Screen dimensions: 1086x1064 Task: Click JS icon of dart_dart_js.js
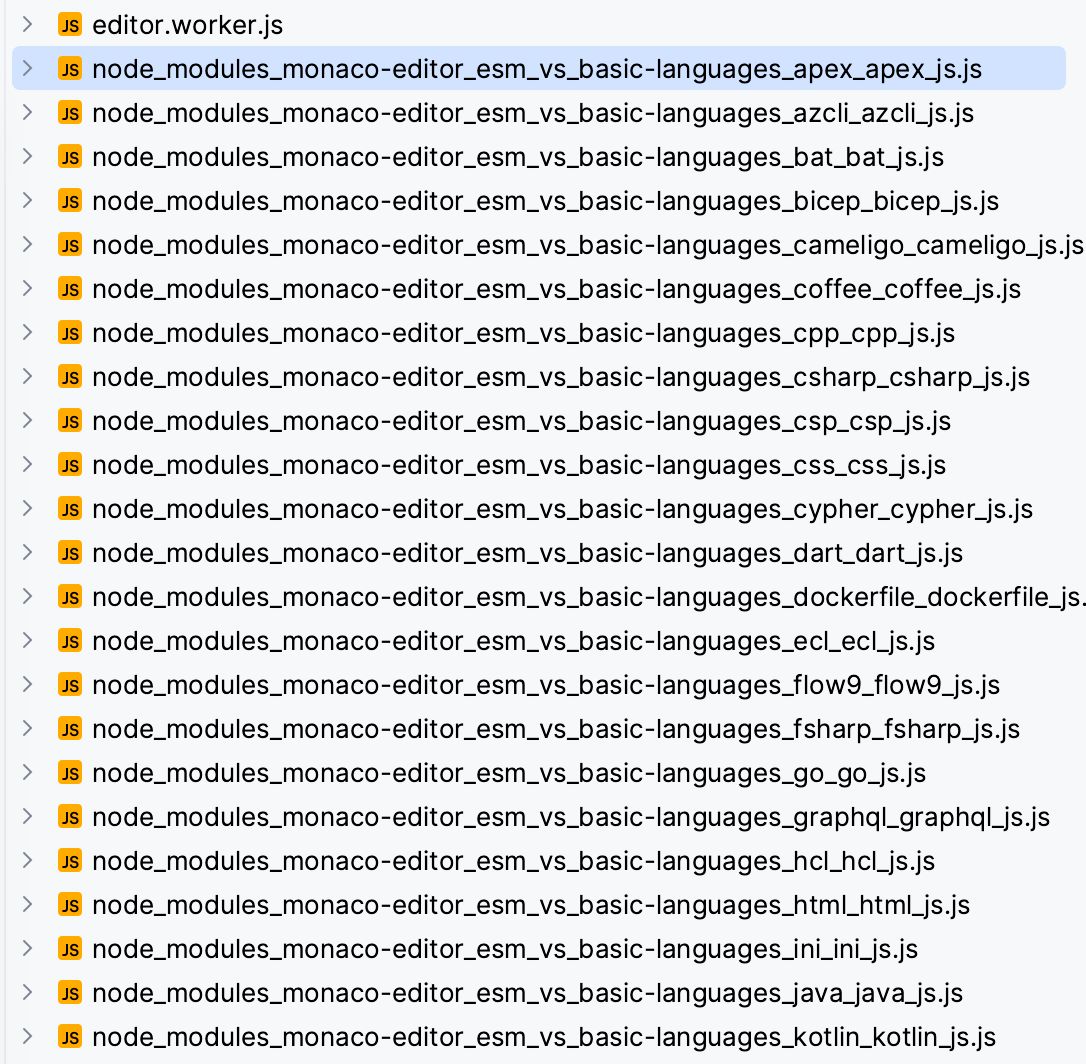[70, 553]
